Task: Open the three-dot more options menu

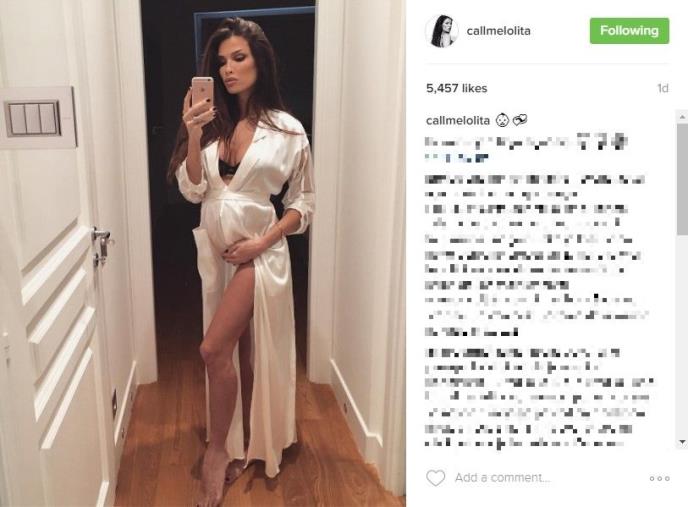Action: (x=660, y=478)
